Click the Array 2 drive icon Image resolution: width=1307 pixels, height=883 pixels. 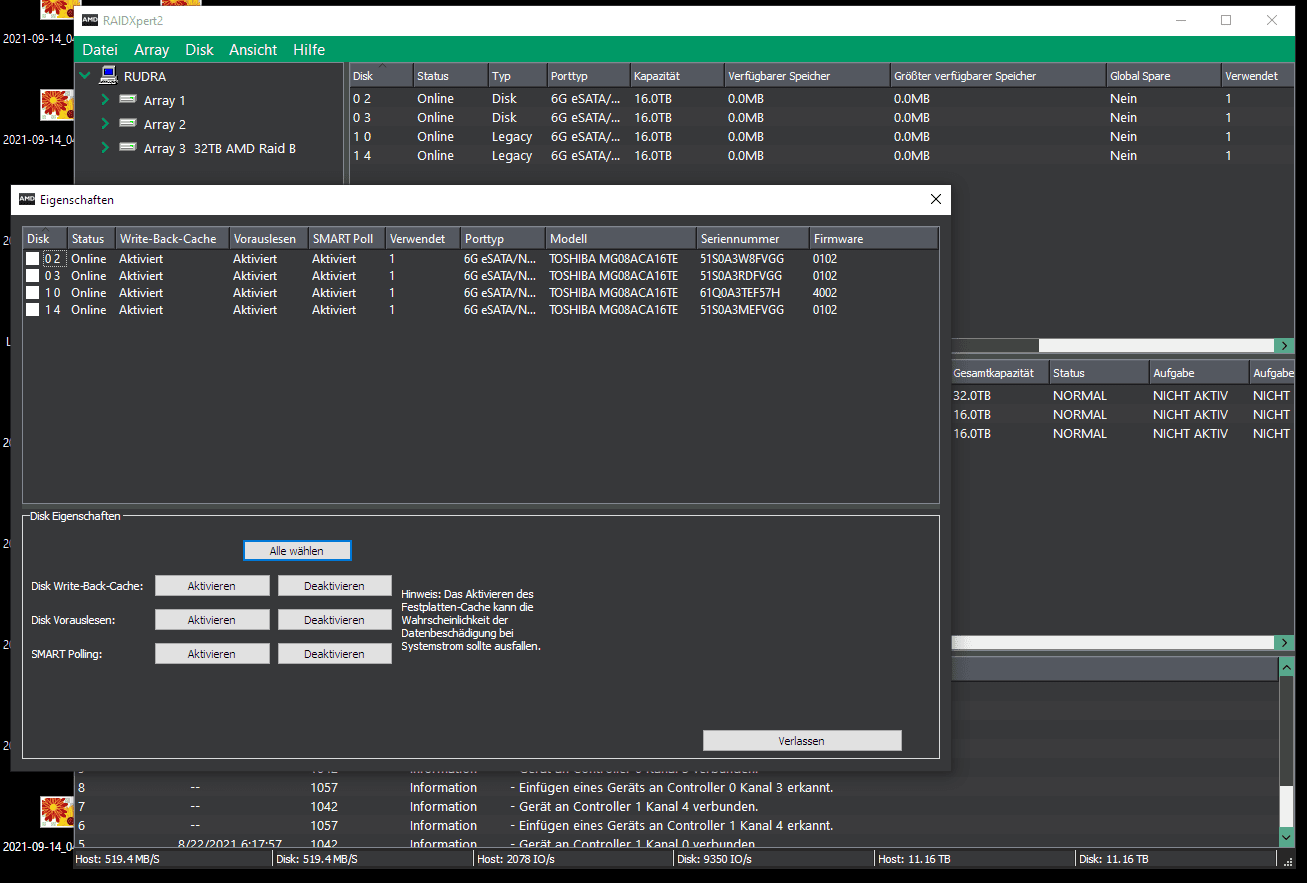[128, 124]
